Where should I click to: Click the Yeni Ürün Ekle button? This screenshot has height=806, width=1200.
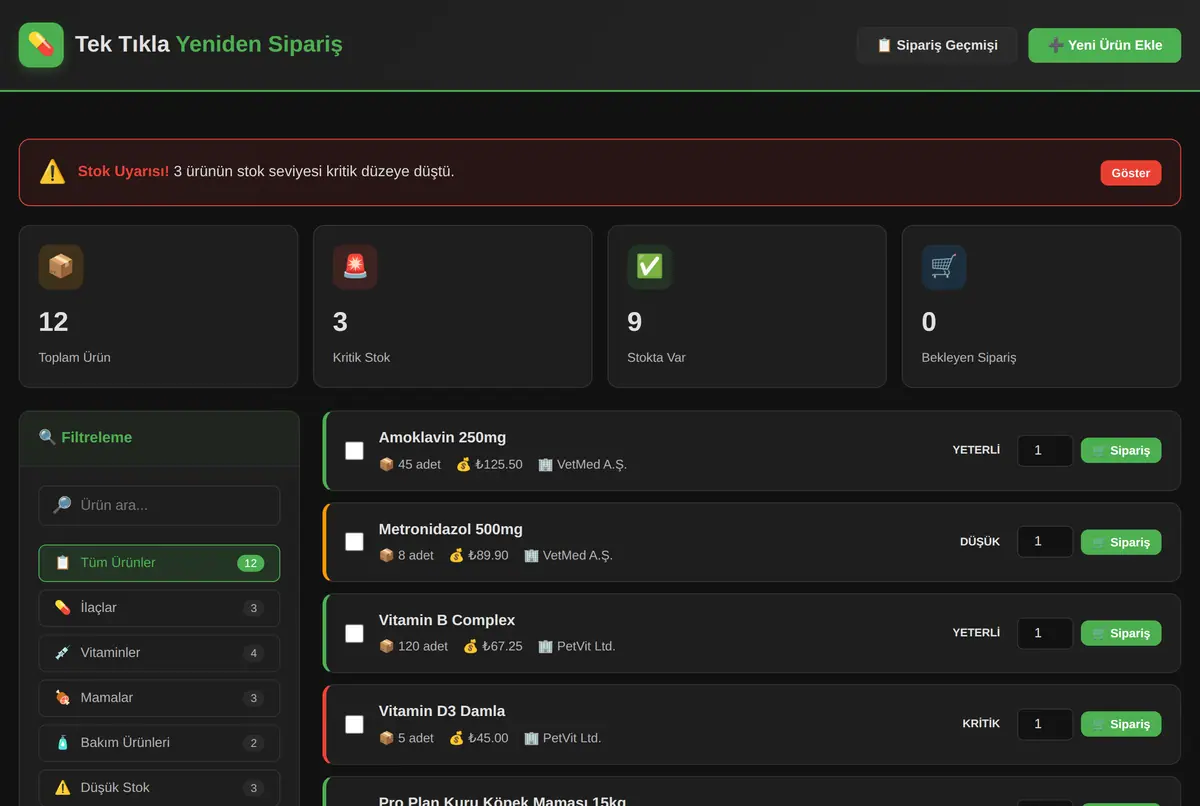(1105, 45)
